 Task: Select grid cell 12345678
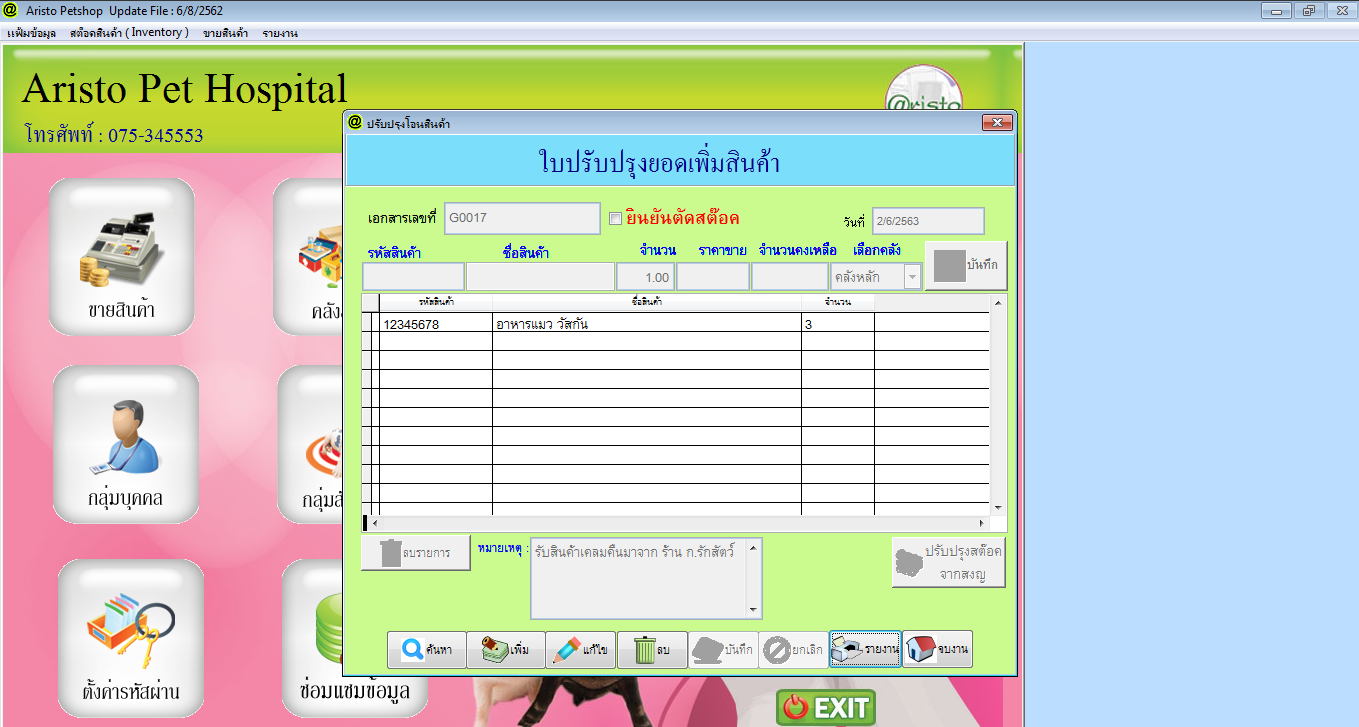[436, 324]
